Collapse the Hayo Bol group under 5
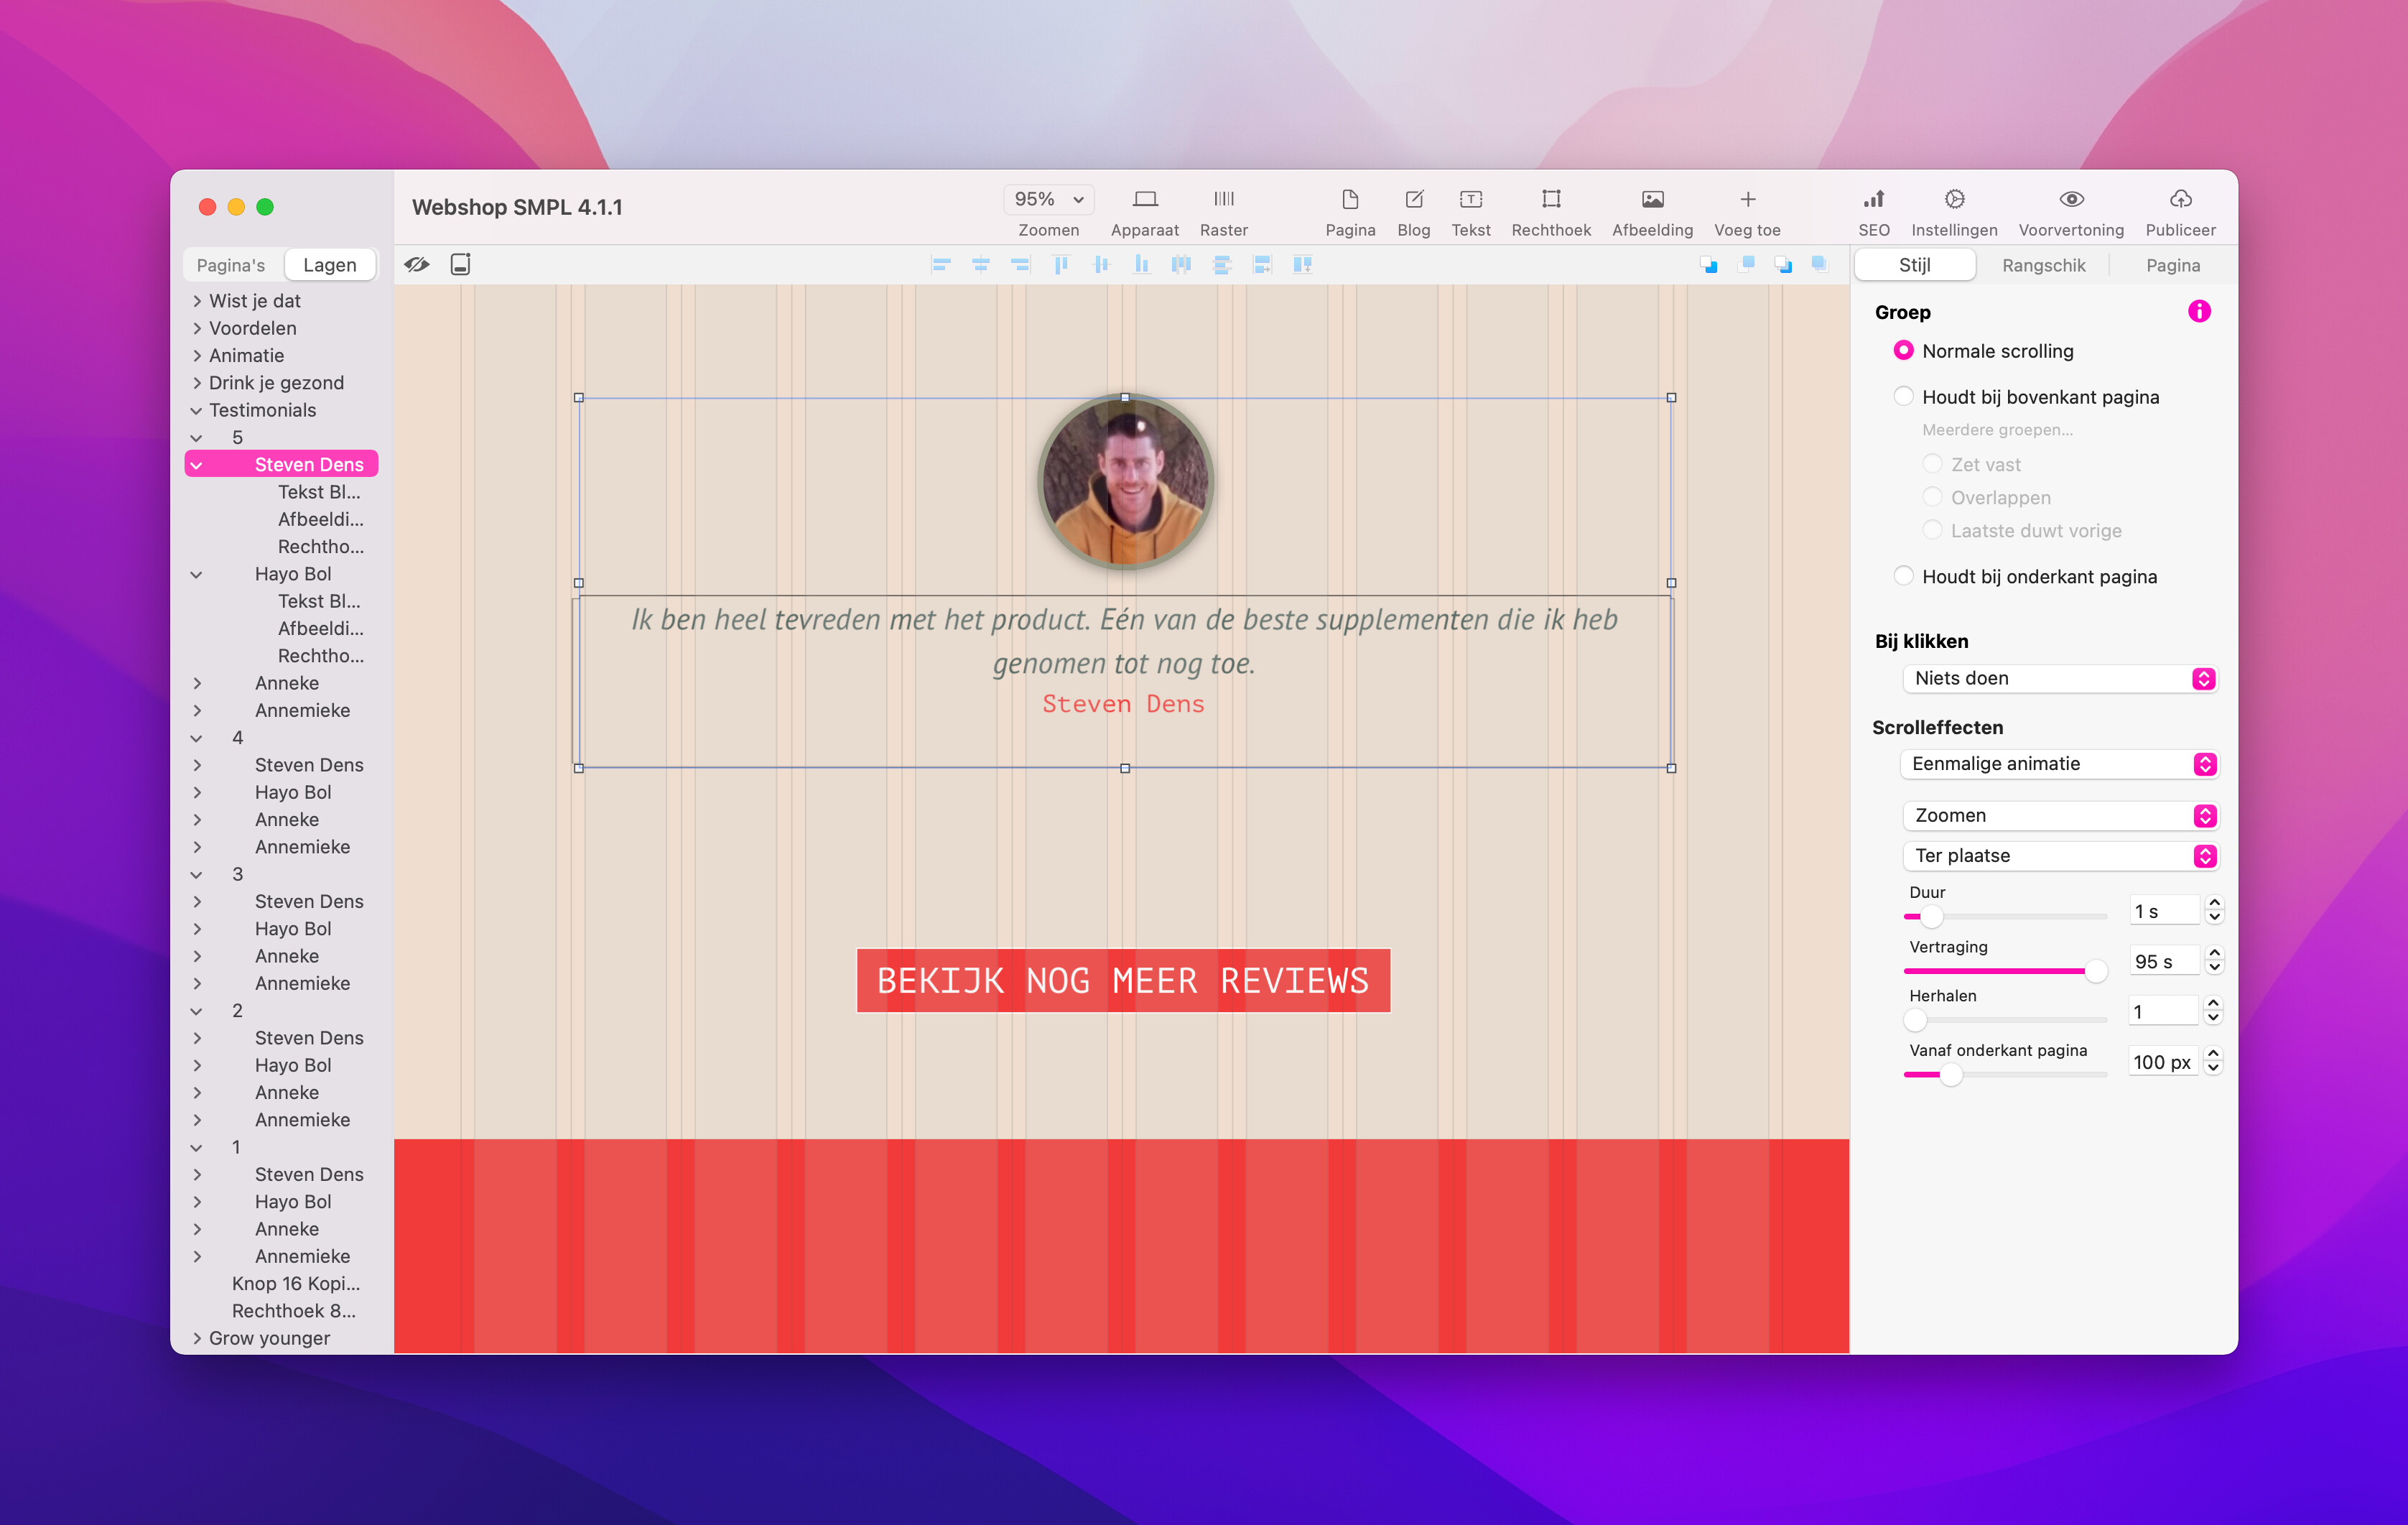2408x1525 pixels. point(196,574)
